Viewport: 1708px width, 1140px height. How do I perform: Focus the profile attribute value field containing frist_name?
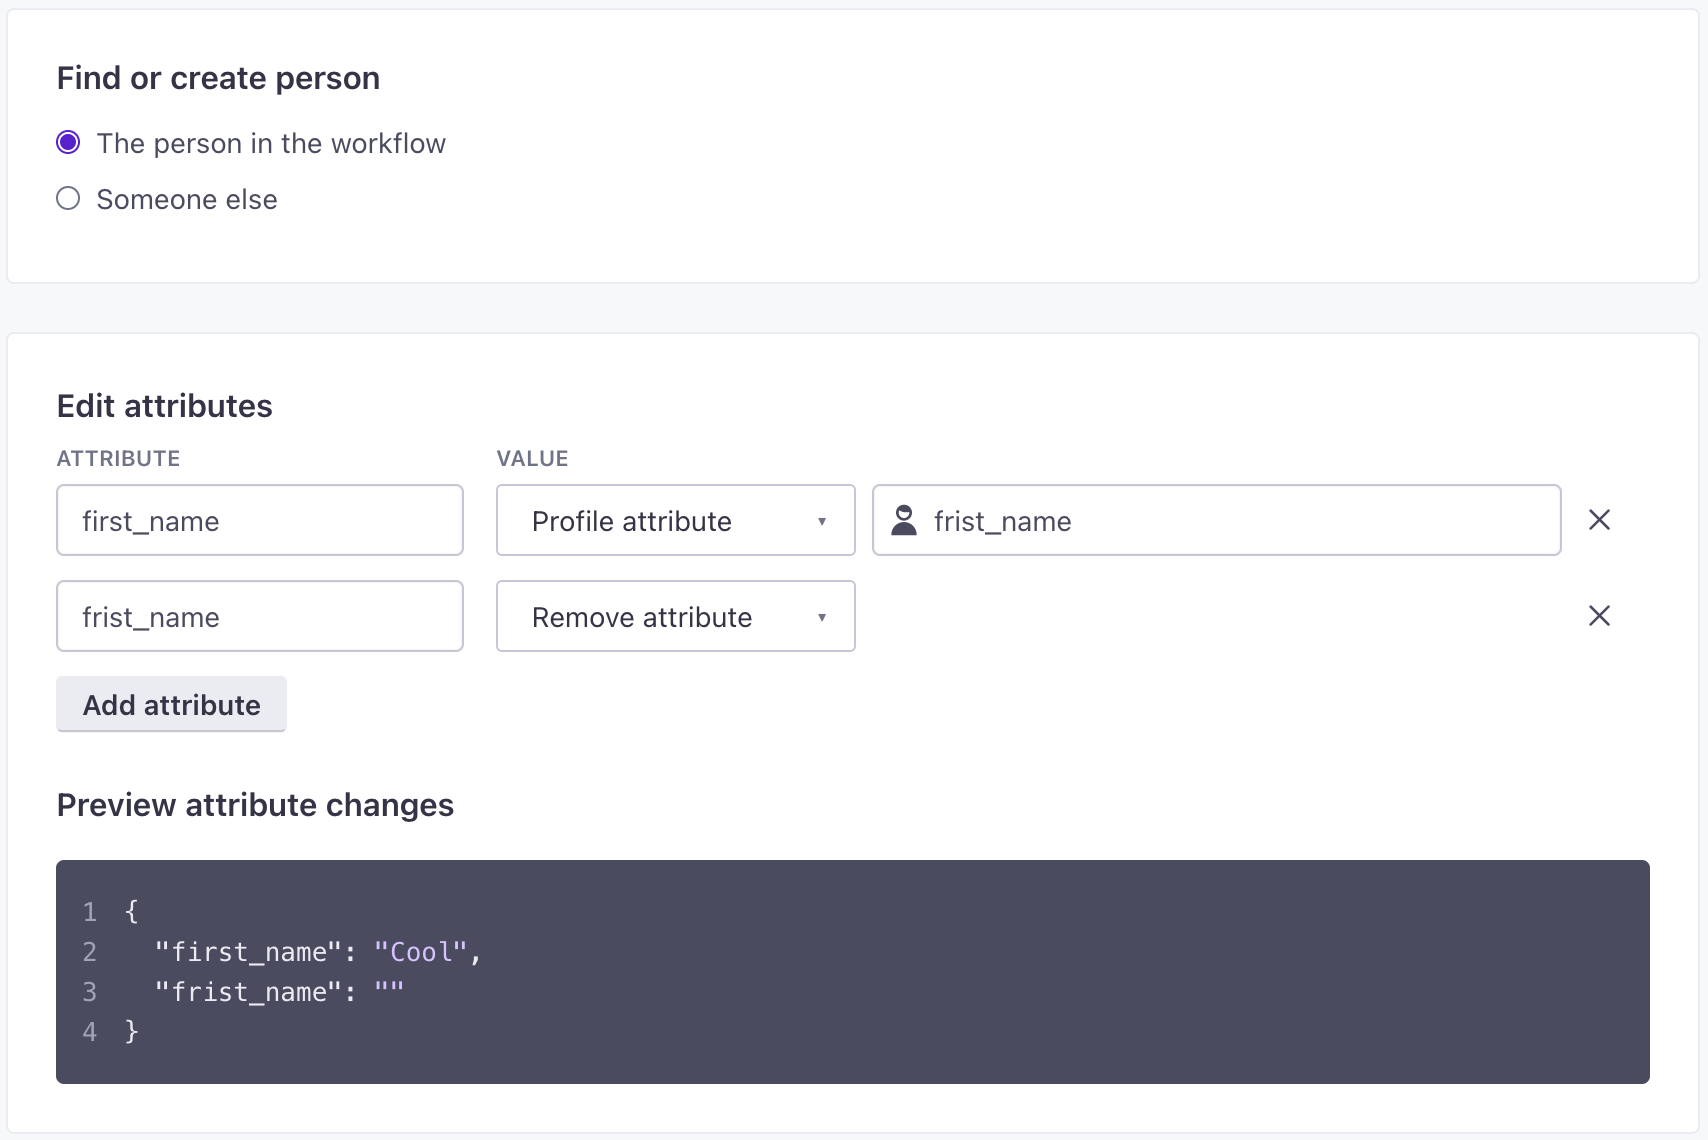[1217, 520]
